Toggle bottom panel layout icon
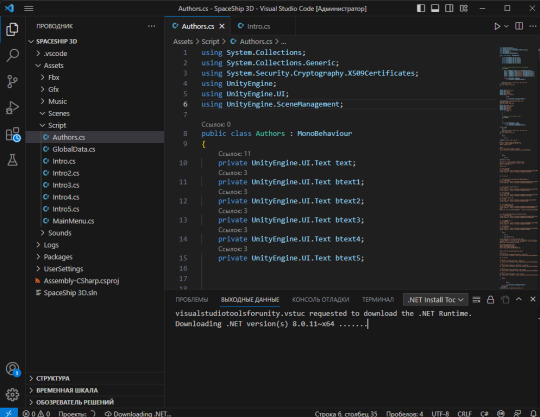This screenshot has height=417, width=540. pos(435,8)
